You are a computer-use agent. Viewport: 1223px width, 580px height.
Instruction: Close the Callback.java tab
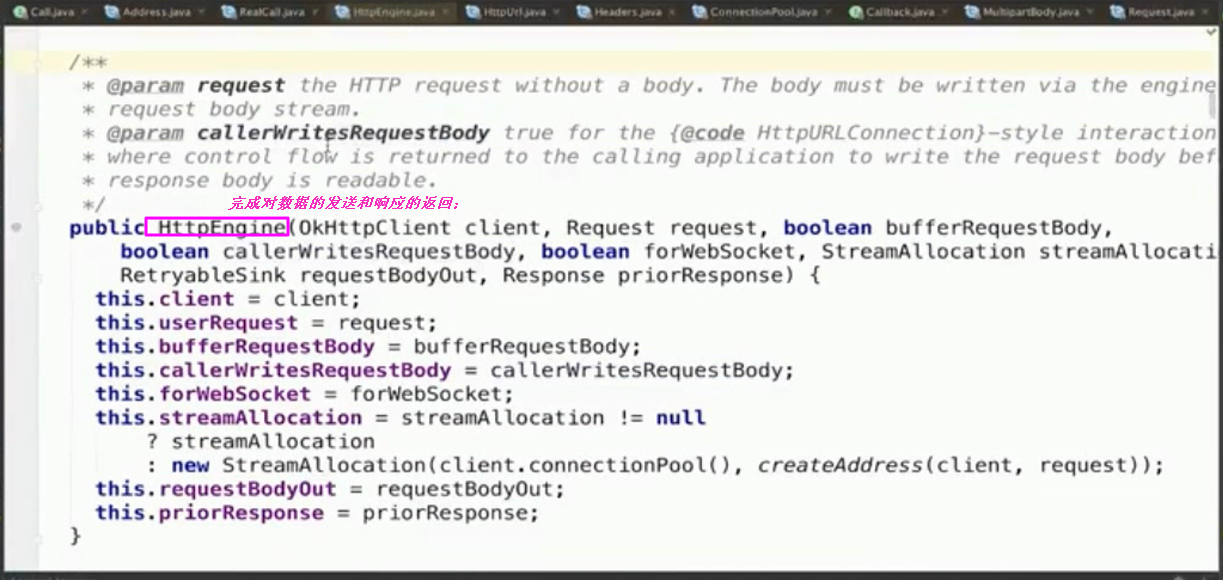pos(945,13)
